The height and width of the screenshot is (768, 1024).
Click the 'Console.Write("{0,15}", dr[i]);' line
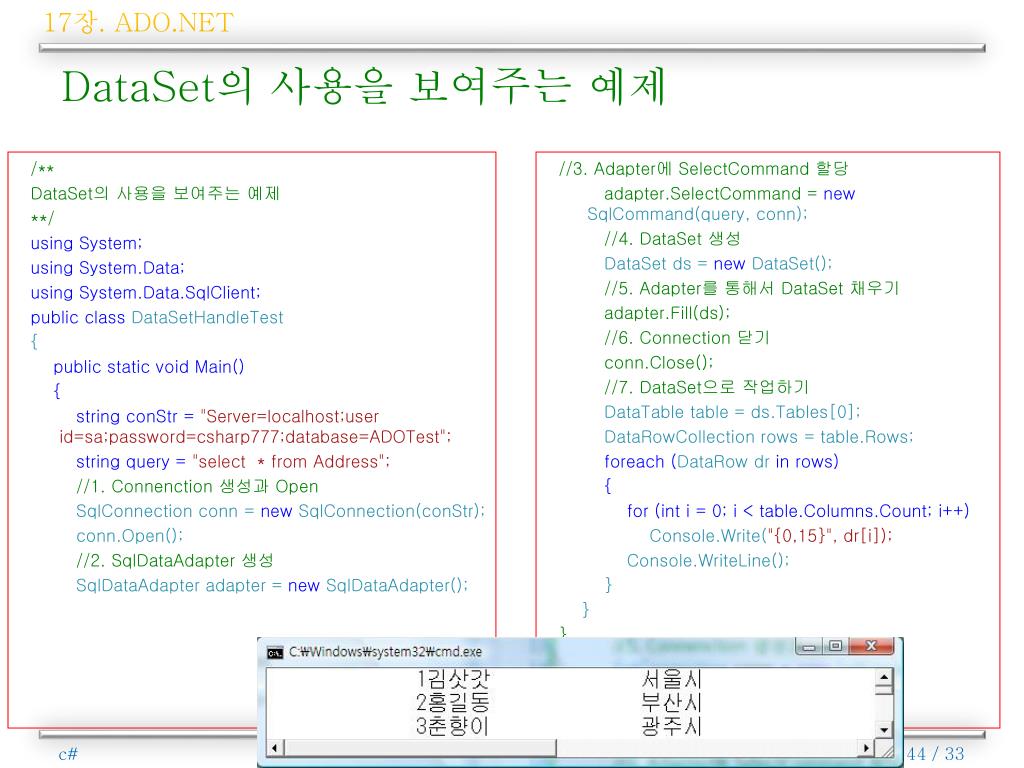771,536
